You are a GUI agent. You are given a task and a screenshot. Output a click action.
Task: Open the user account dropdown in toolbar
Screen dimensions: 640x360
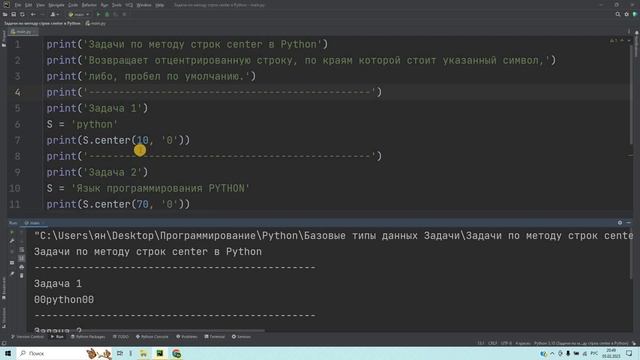(x=54, y=14)
